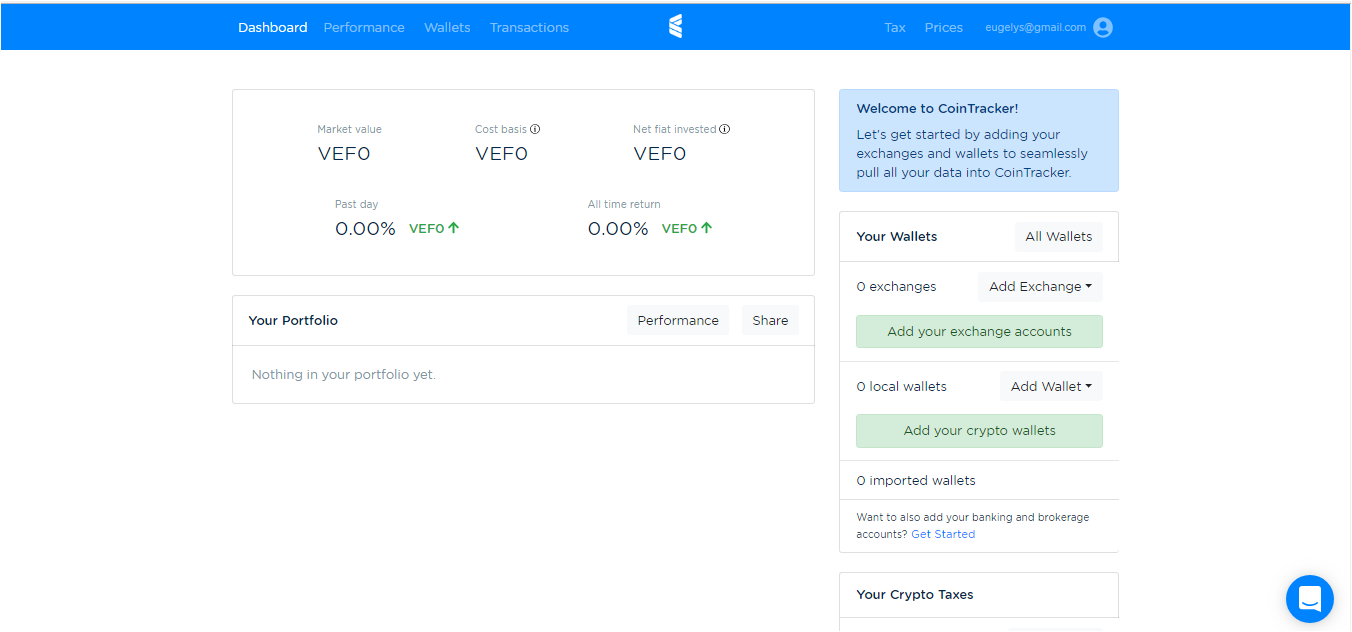Share your portfolio
The image size is (1352, 632).
(x=770, y=321)
